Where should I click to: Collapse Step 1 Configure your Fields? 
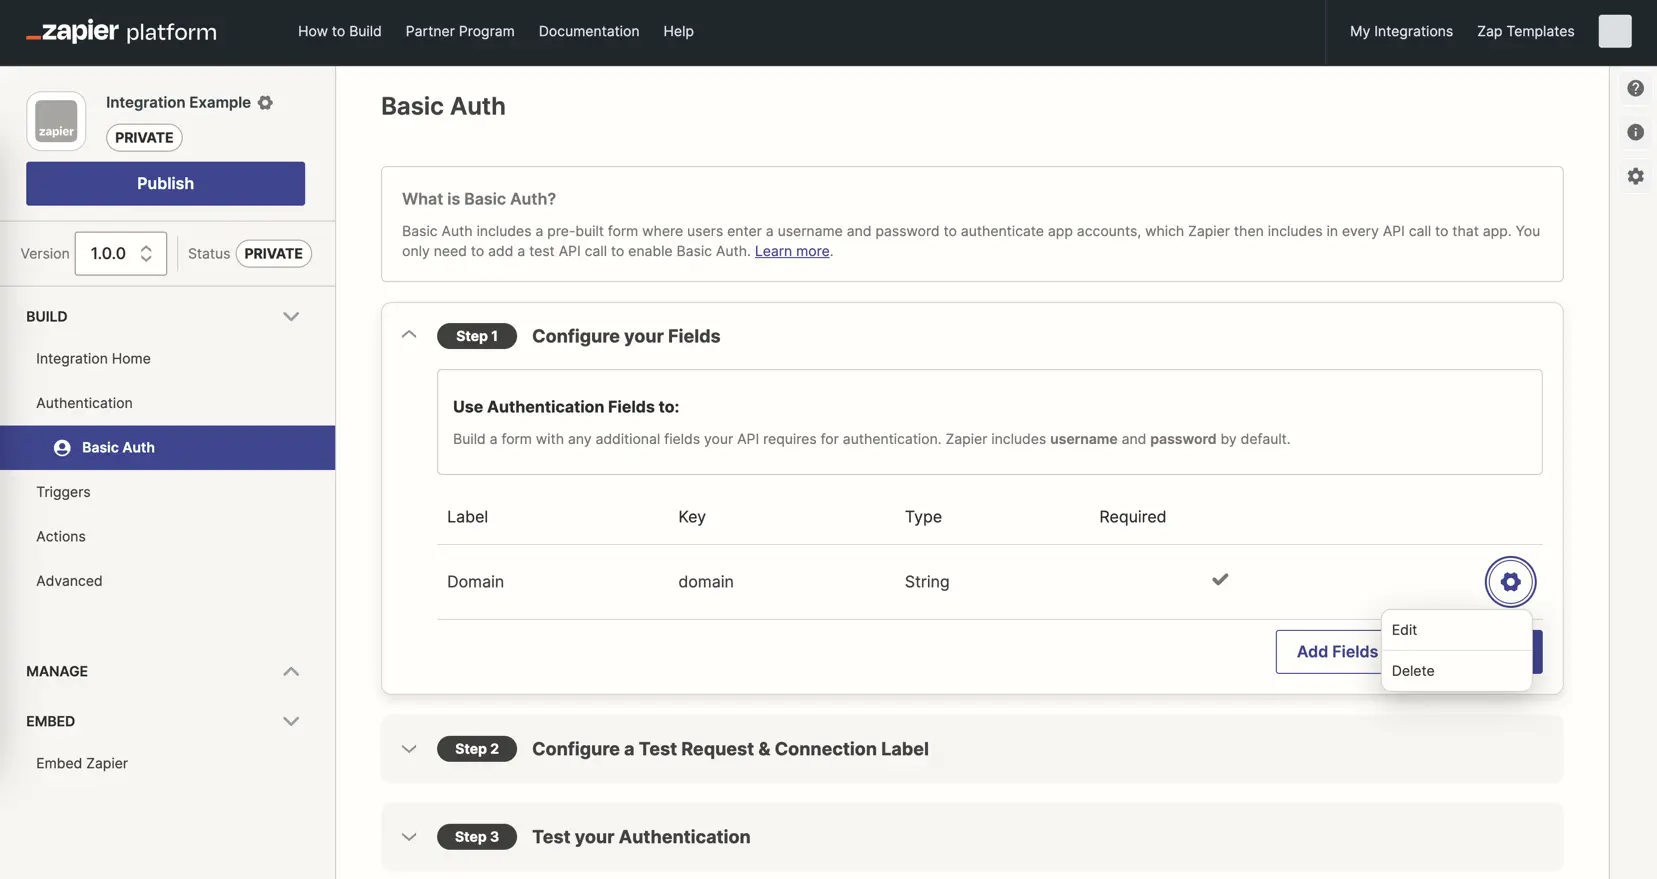pos(409,335)
